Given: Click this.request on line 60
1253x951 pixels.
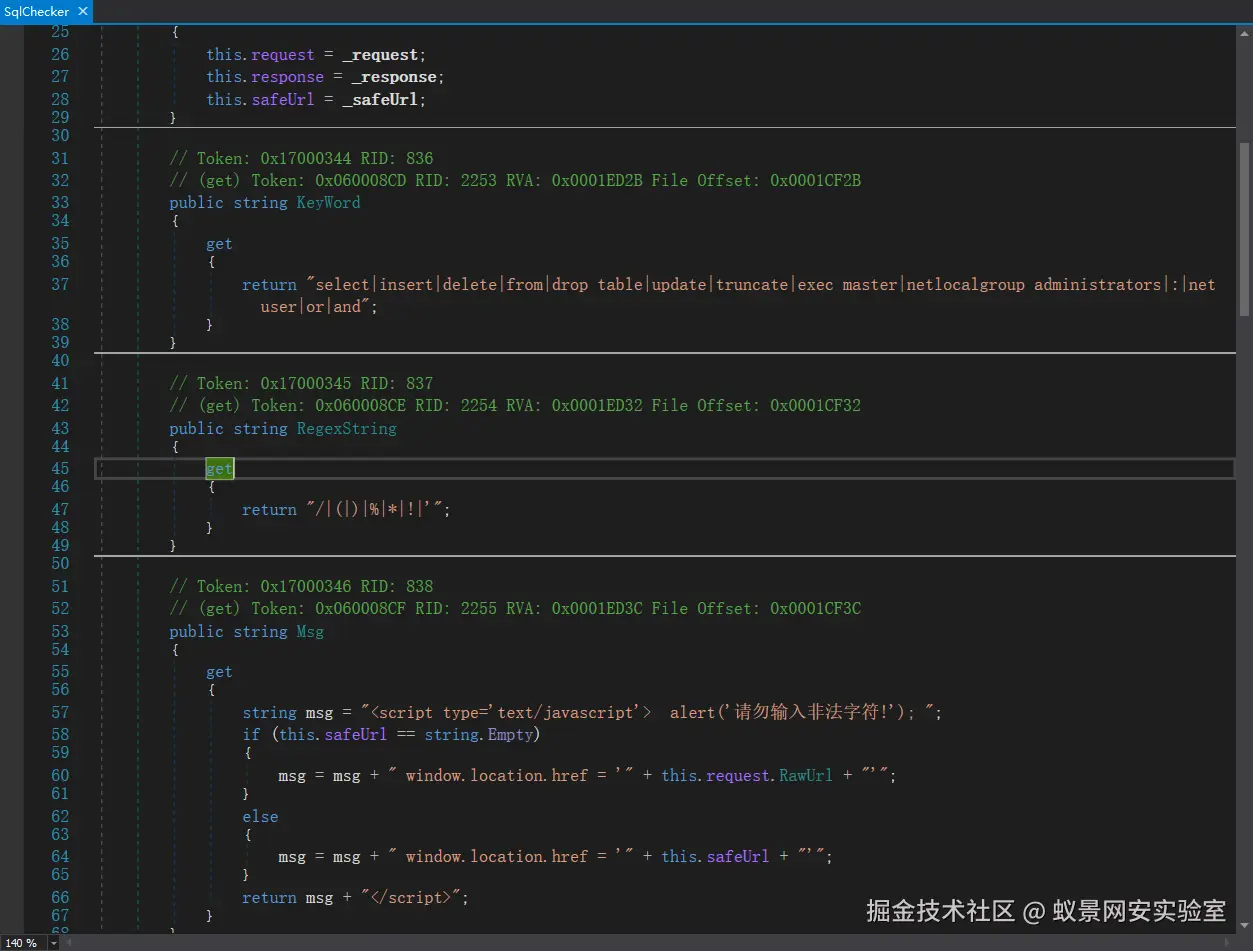Looking at the screenshot, I should click(x=715, y=775).
